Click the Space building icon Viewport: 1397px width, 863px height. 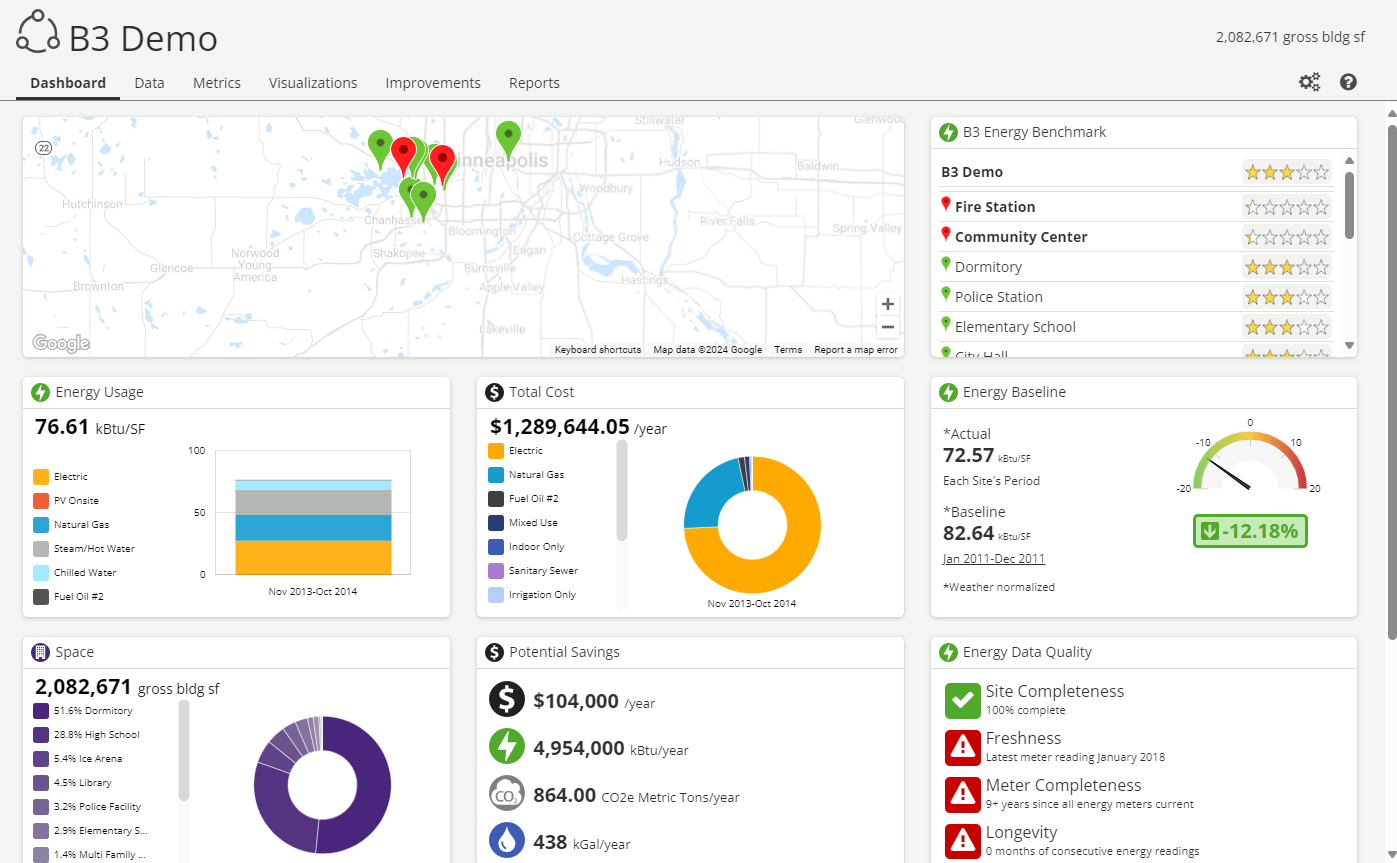(x=40, y=652)
